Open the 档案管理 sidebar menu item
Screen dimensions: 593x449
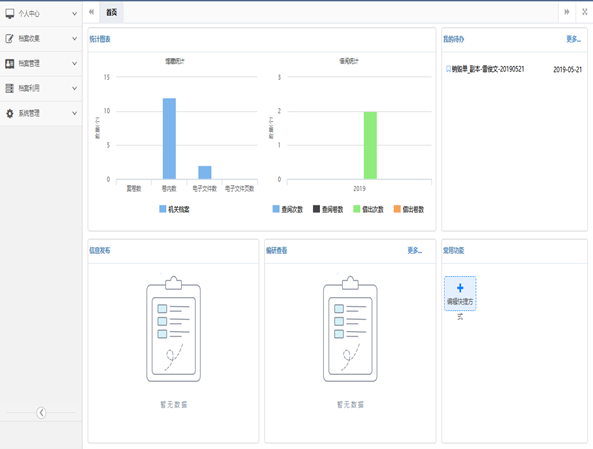click(41, 64)
